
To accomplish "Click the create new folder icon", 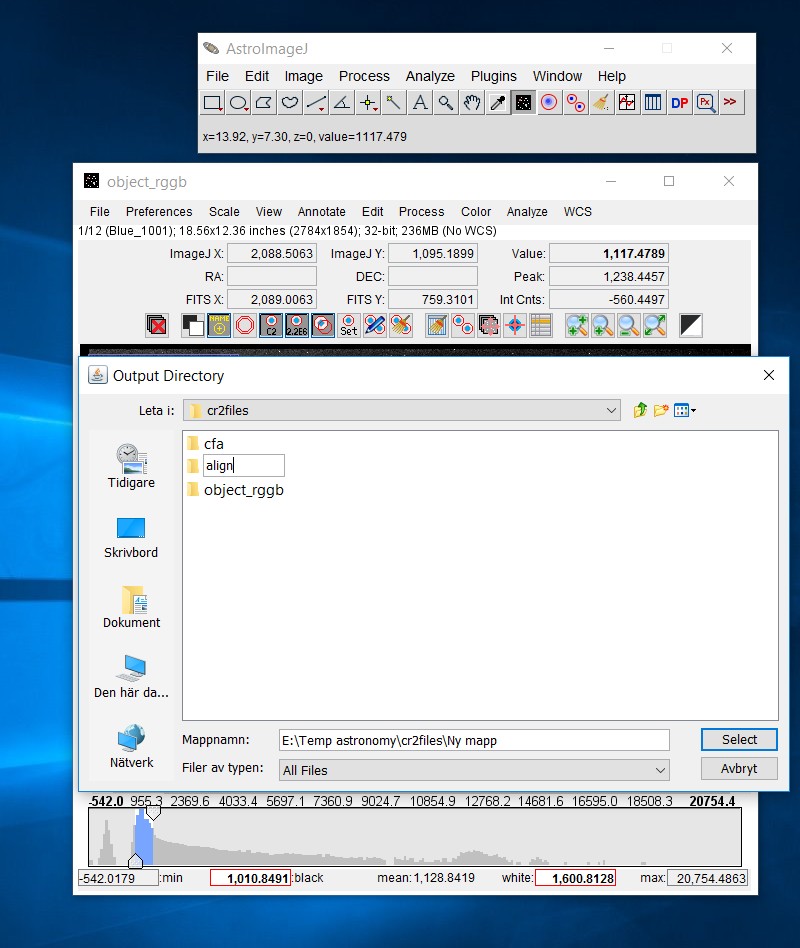I will 661,411.
